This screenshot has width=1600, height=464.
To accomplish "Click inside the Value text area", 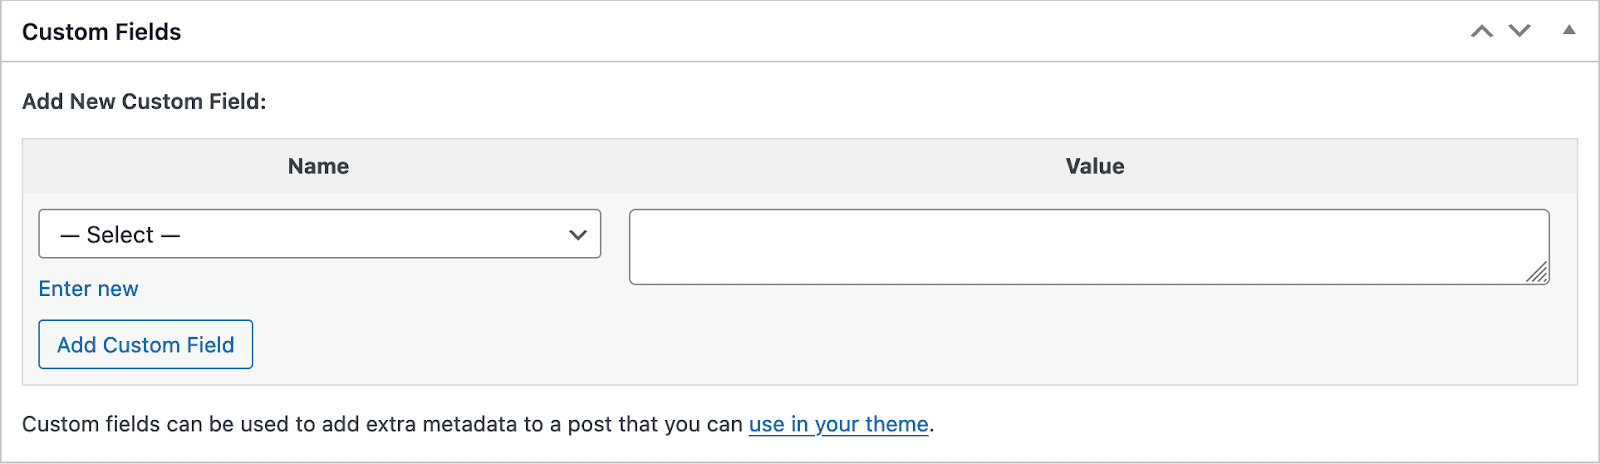I will (1088, 247).
